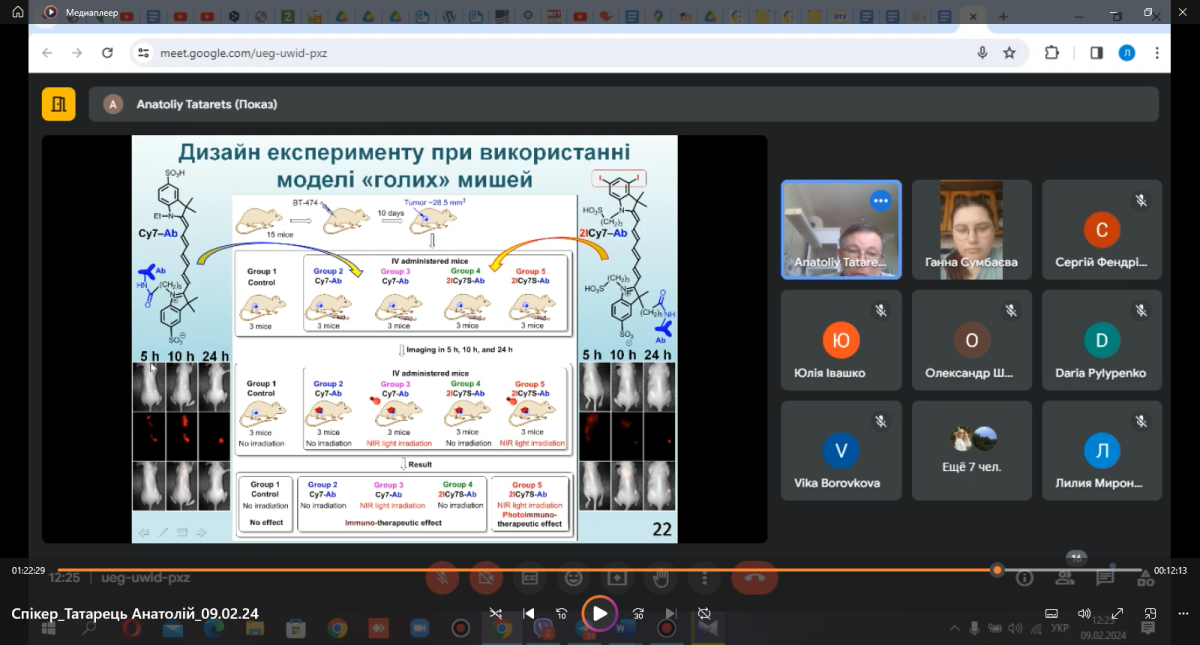Click the Chrome extensions puzzle icon
The image size is (1200, 645).
click(1052, 53)
